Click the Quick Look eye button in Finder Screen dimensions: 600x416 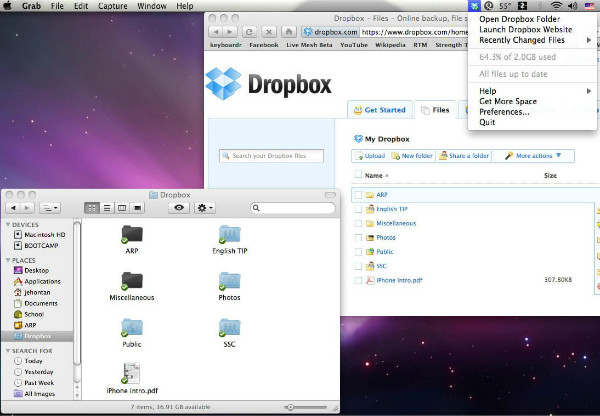(x=179, y=208)
